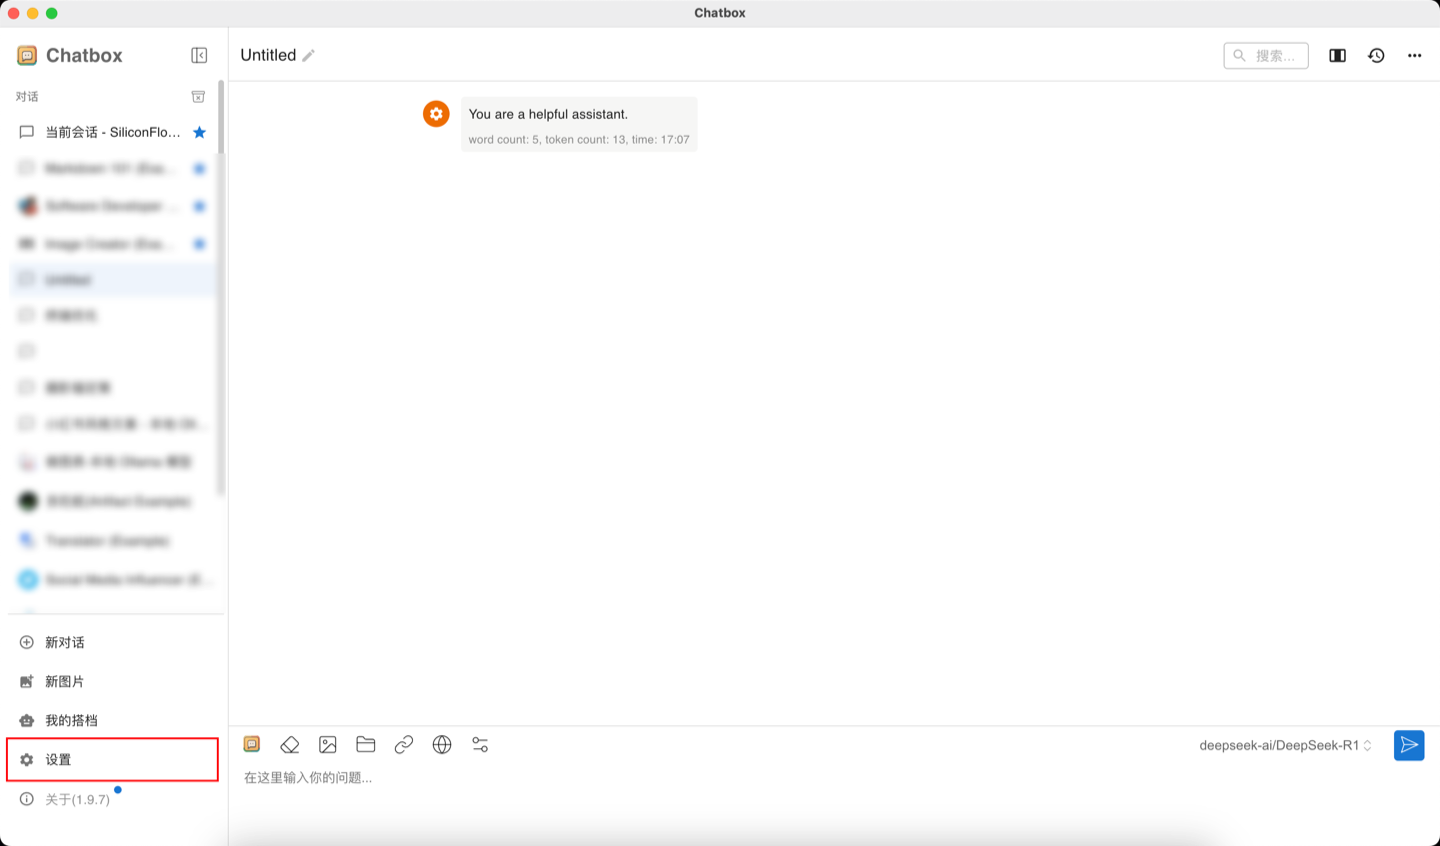Open 关于(1.9.7) about page
The image size is (1440, 846).
113,799
